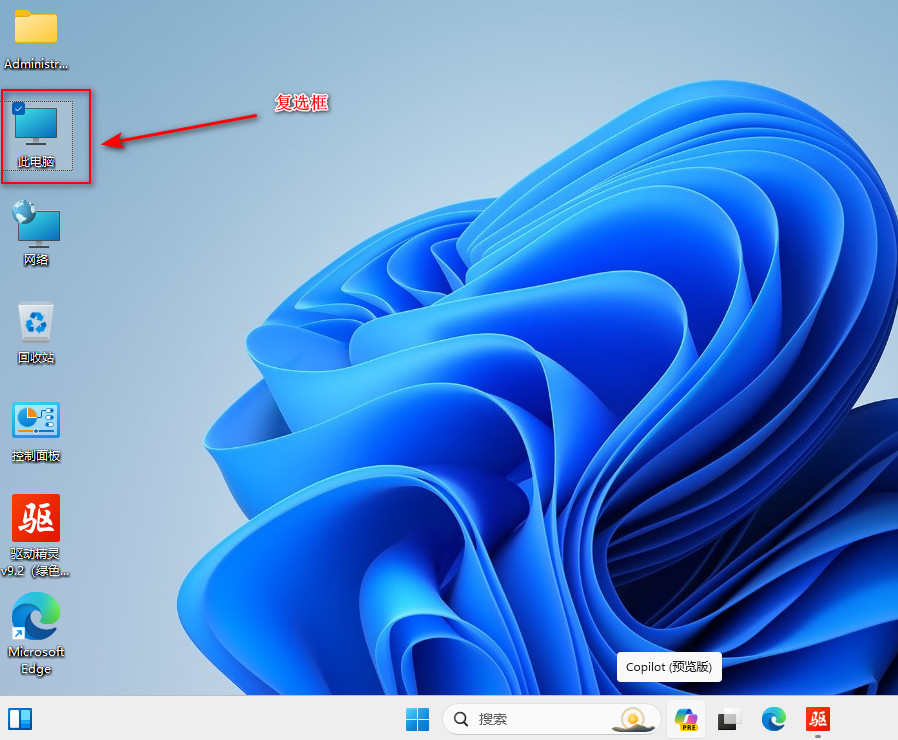Open the Widgets panel from taskbar
This screenshot has height=740, width=898.
pyautogui.click(x=20, y=719)
